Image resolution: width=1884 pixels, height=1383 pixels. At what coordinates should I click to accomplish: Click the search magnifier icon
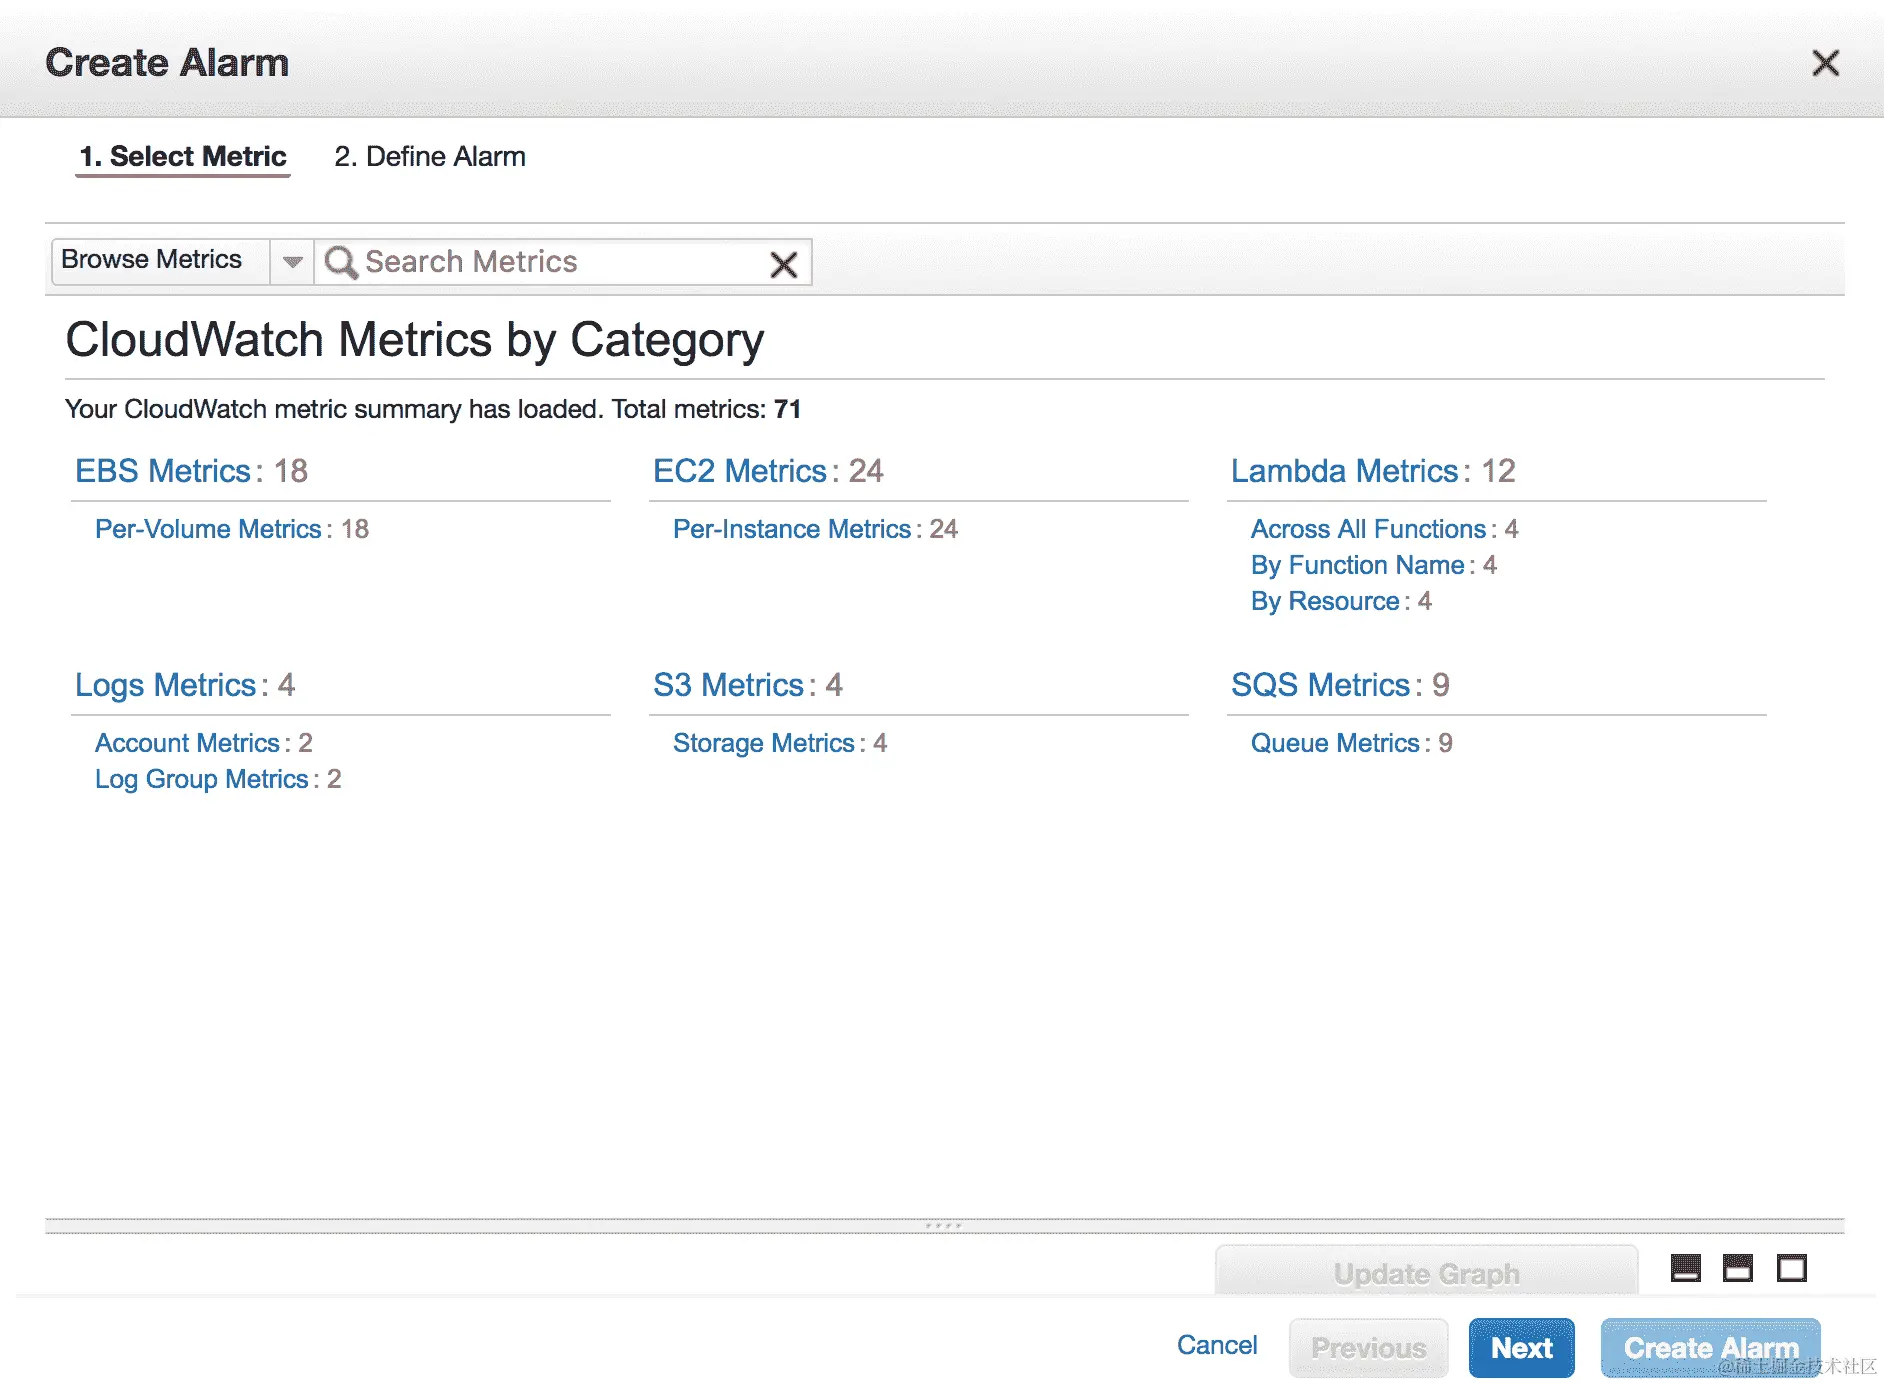coord(341,262)
